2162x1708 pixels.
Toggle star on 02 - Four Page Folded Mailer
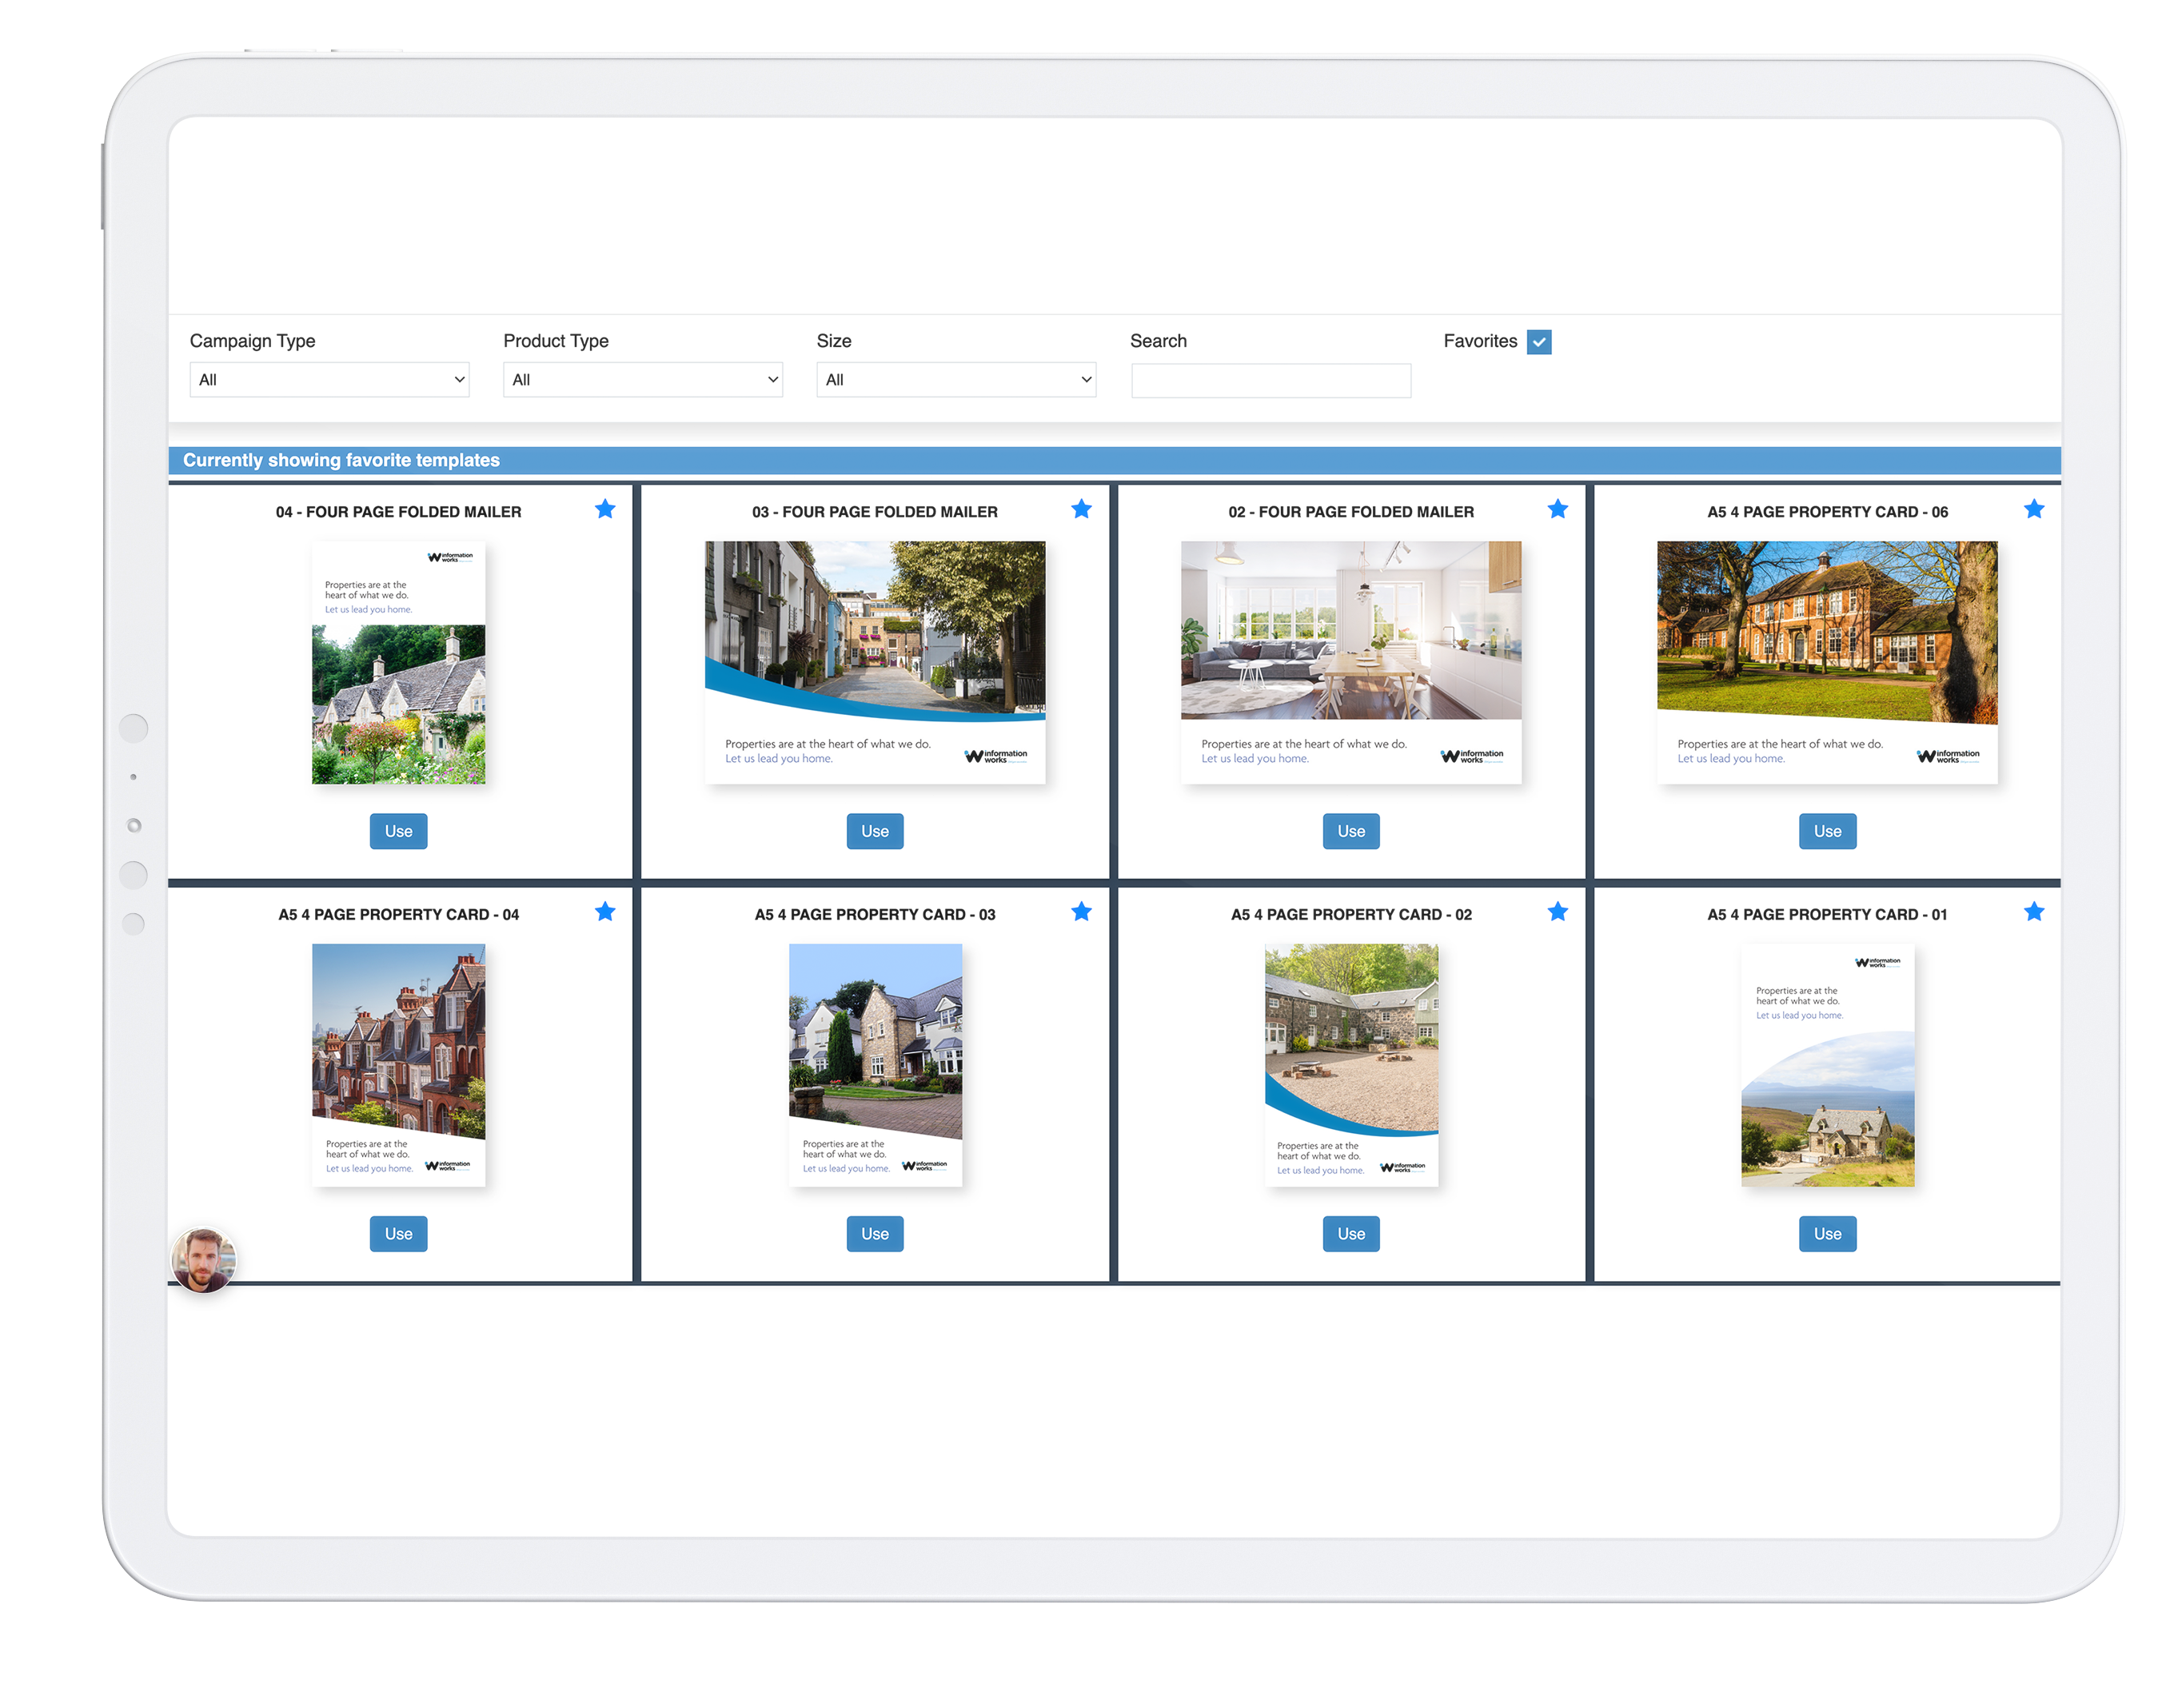point(1557,509)
